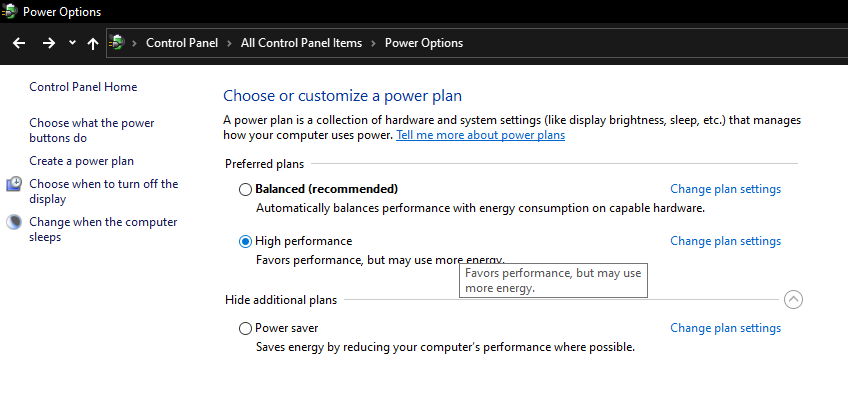Navigate to Control Panel breadcrumb
Viewport: 848px width, 402px height.
[x=180, y=43]
